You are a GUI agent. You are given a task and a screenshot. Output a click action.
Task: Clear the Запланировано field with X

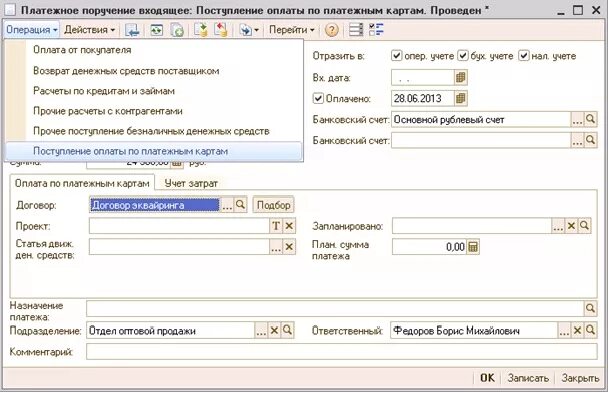click(x=571, y=226)
